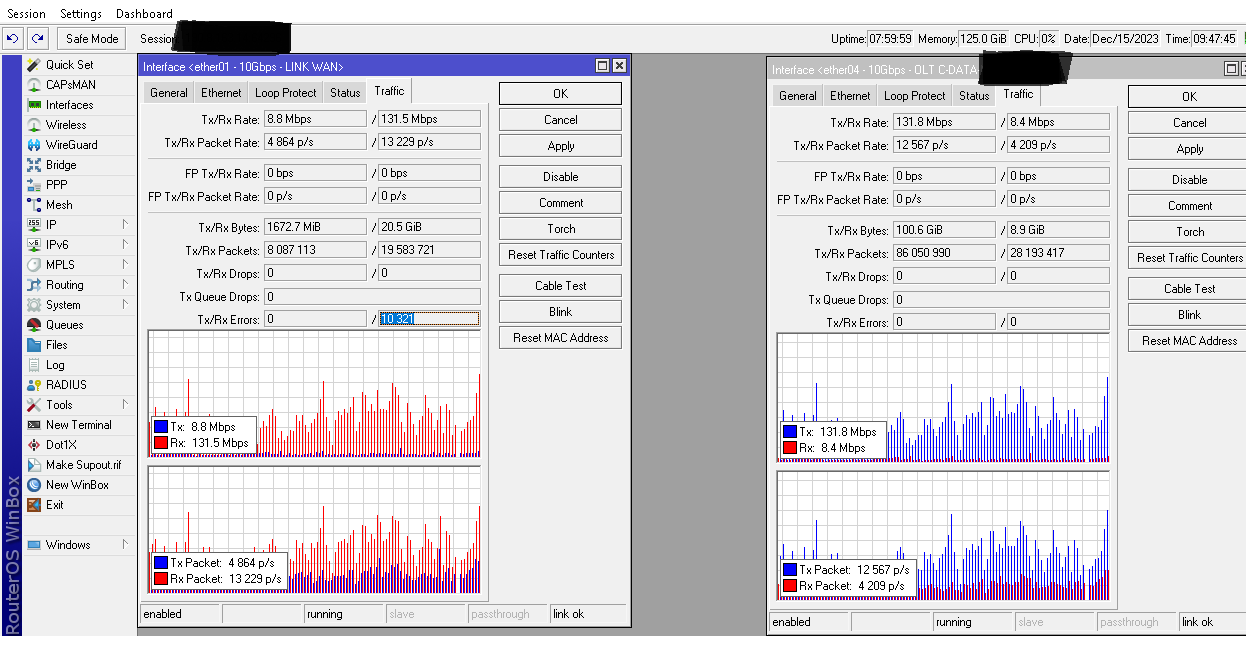Click the Redo arrow in the toolbar

tap(38, 39)
